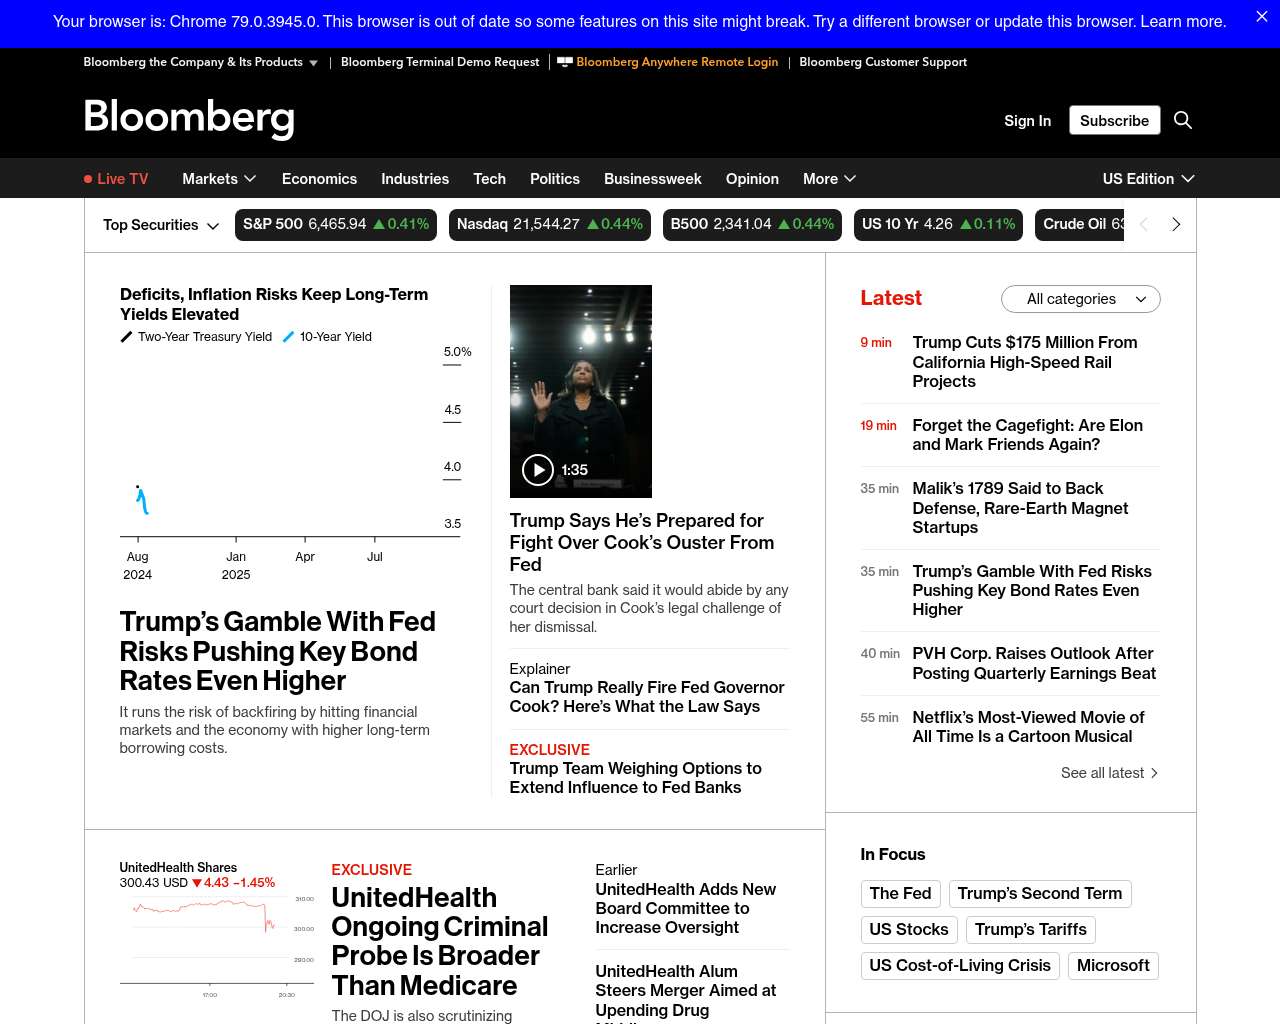1280x1024 pixels.
Task: Select the Crude Oil ticker chip
Action: coord(1080,225)
